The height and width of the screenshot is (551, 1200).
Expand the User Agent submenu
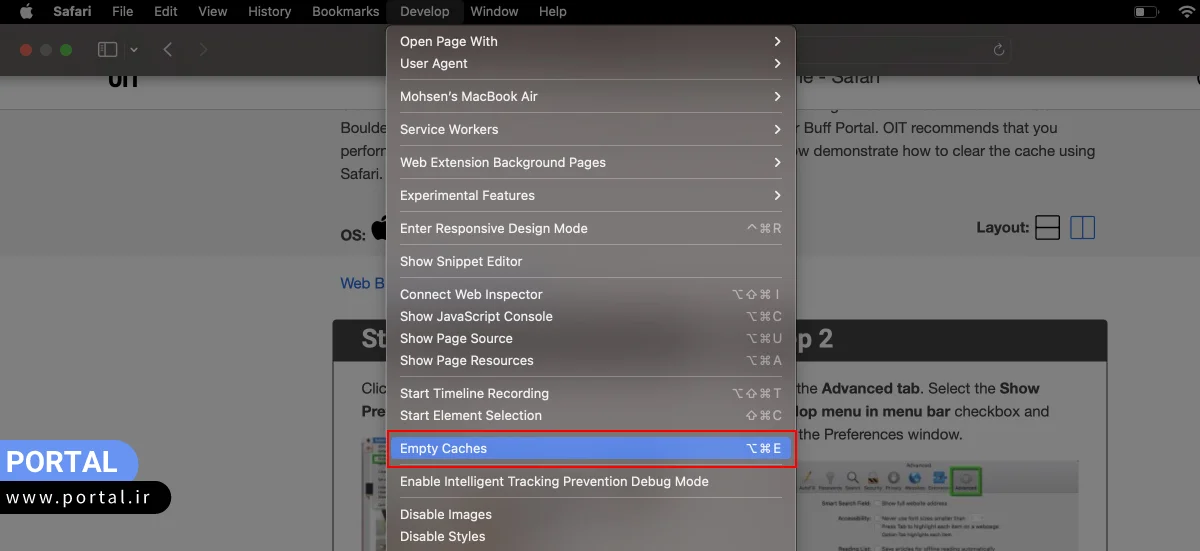click(x=590, y=63)
